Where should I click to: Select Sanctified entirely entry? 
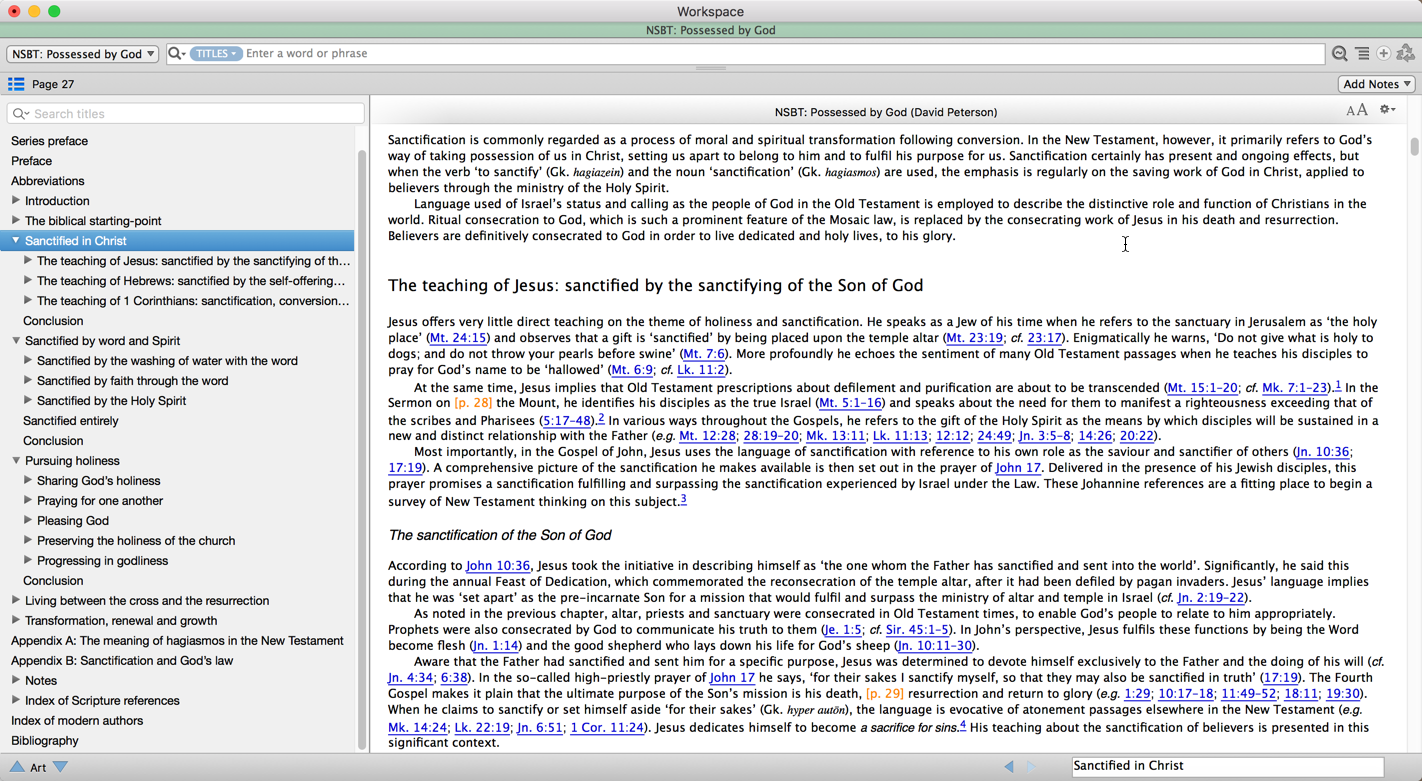point(70,421)
